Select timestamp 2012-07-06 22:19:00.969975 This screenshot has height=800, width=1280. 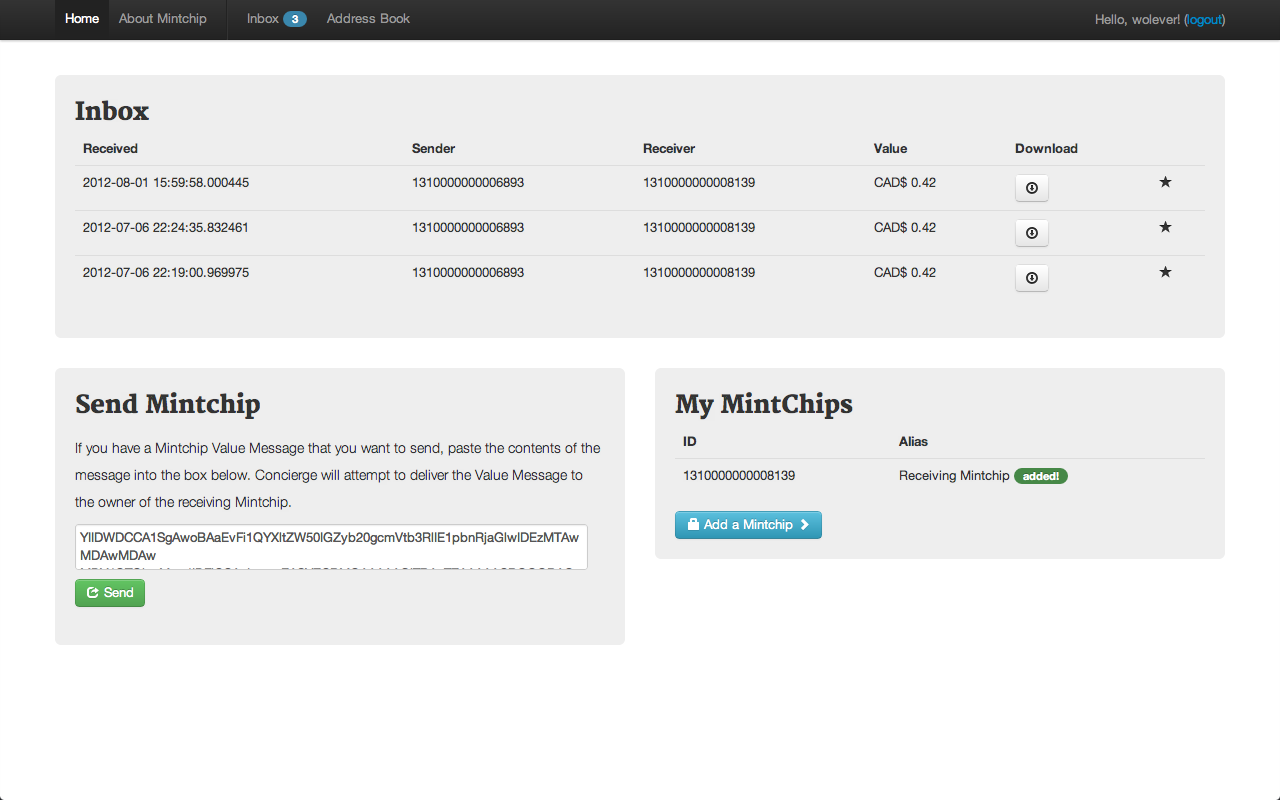(166, 273)
